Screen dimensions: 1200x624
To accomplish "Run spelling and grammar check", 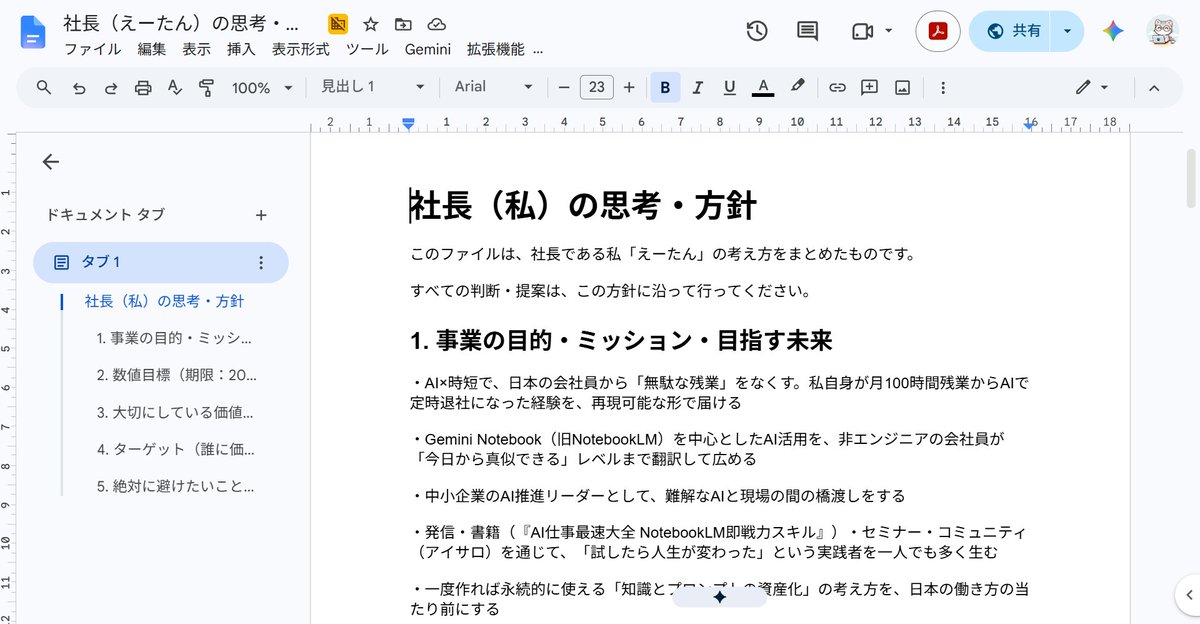I will 175,87.
